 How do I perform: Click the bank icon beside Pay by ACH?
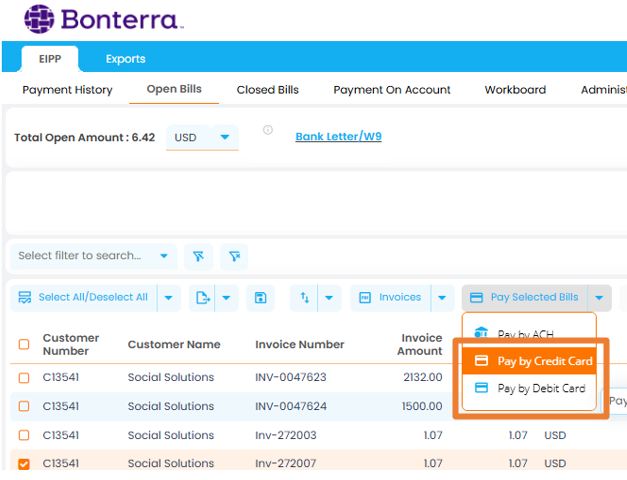click(481, 333)
